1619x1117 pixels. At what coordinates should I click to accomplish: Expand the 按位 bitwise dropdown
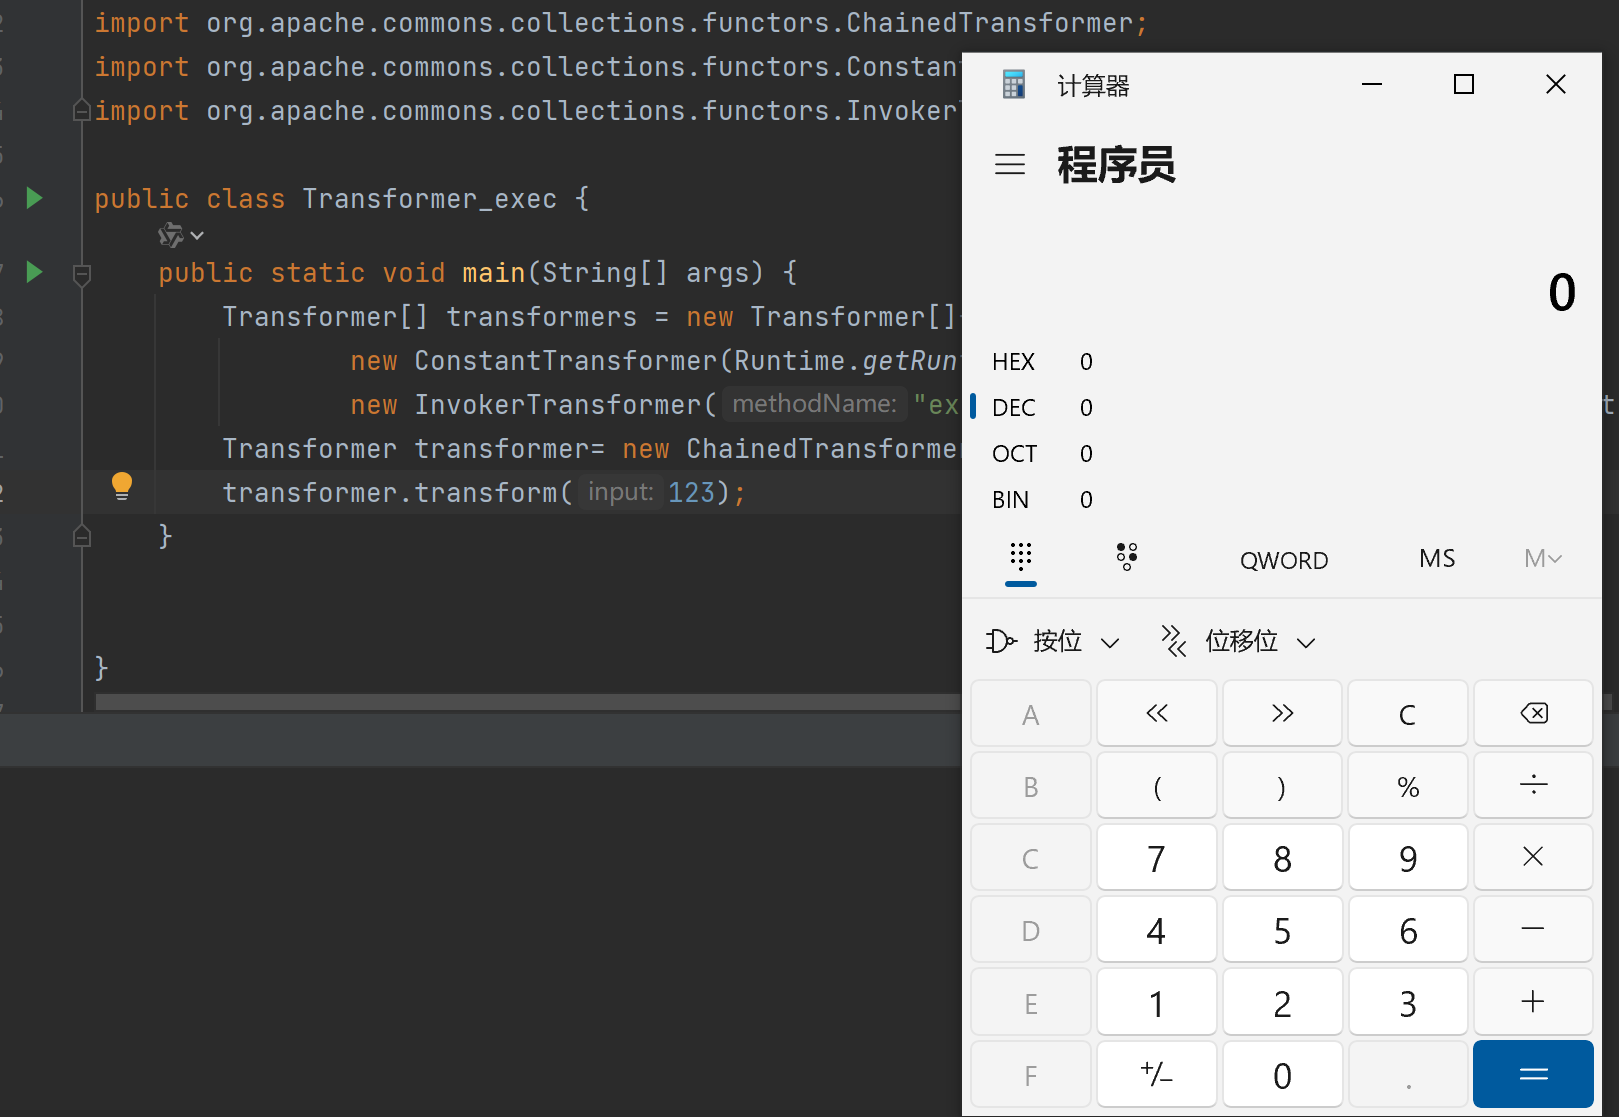[1053, 641]
